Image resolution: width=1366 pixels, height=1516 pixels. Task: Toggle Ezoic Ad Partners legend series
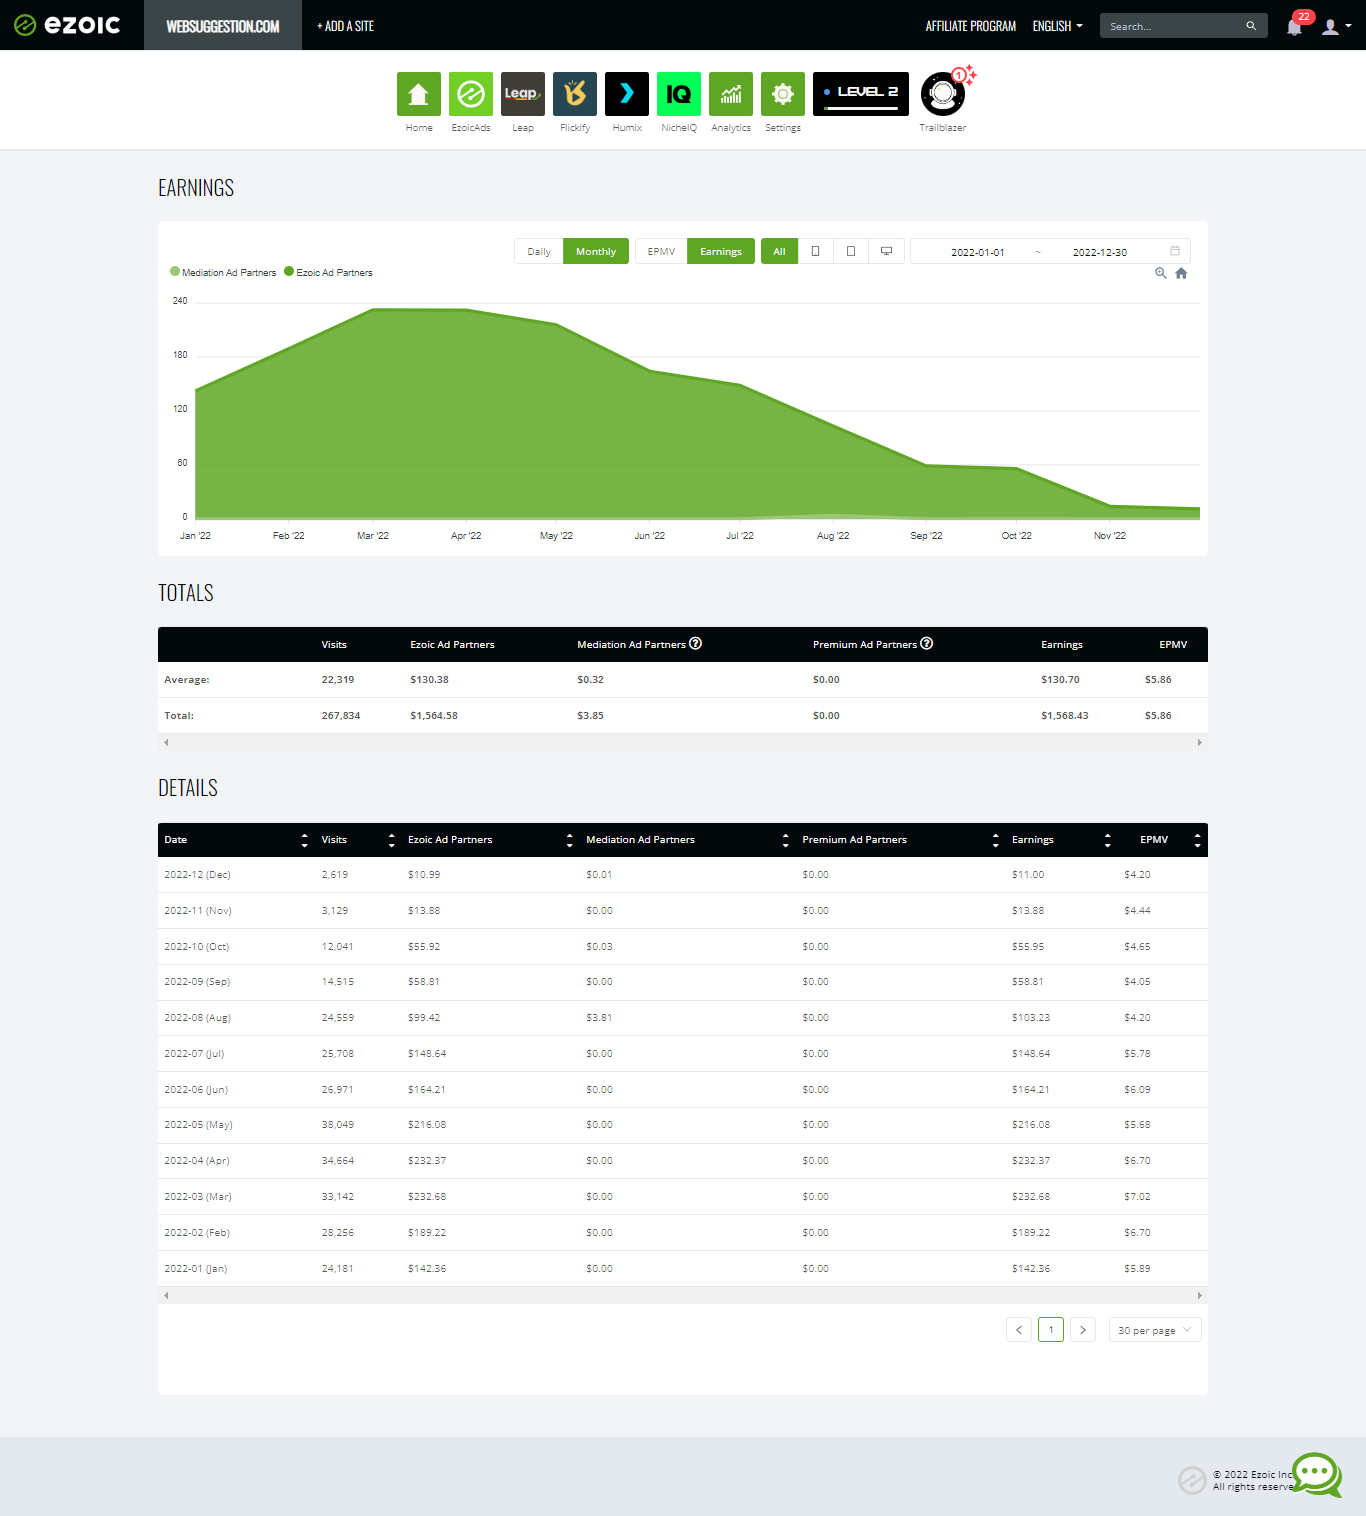tap(328, 272)
